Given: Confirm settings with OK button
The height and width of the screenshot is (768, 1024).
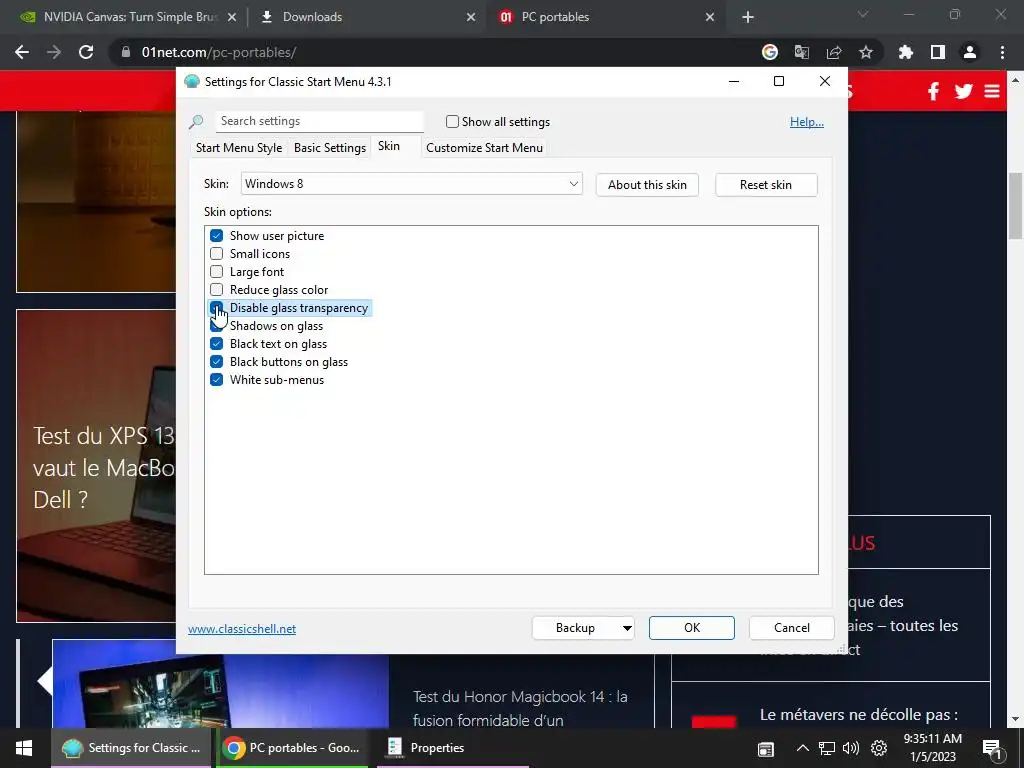Looking at the screenshot, I should point(692,628).
